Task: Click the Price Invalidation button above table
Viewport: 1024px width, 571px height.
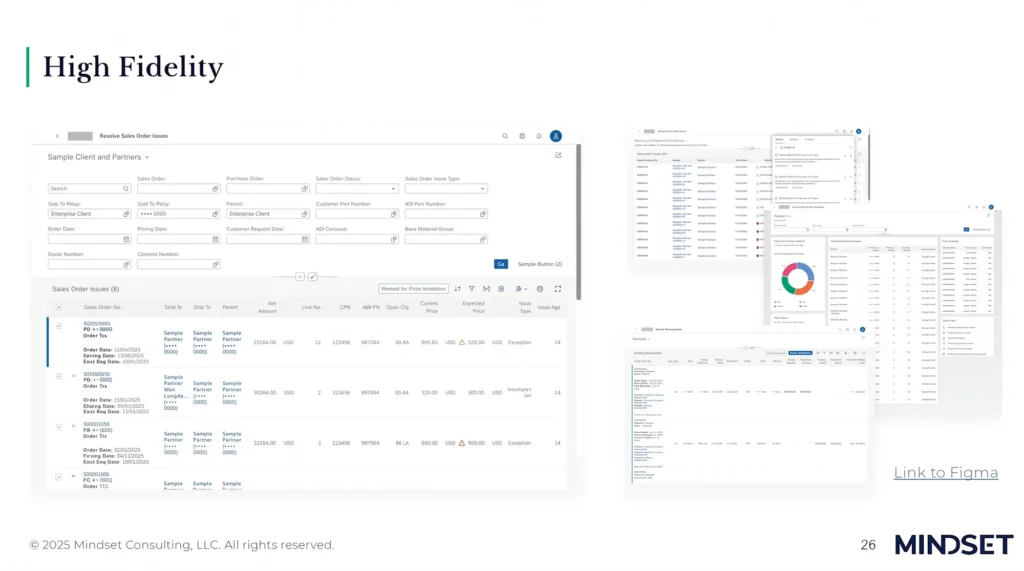Action: [x=413, y=289]
